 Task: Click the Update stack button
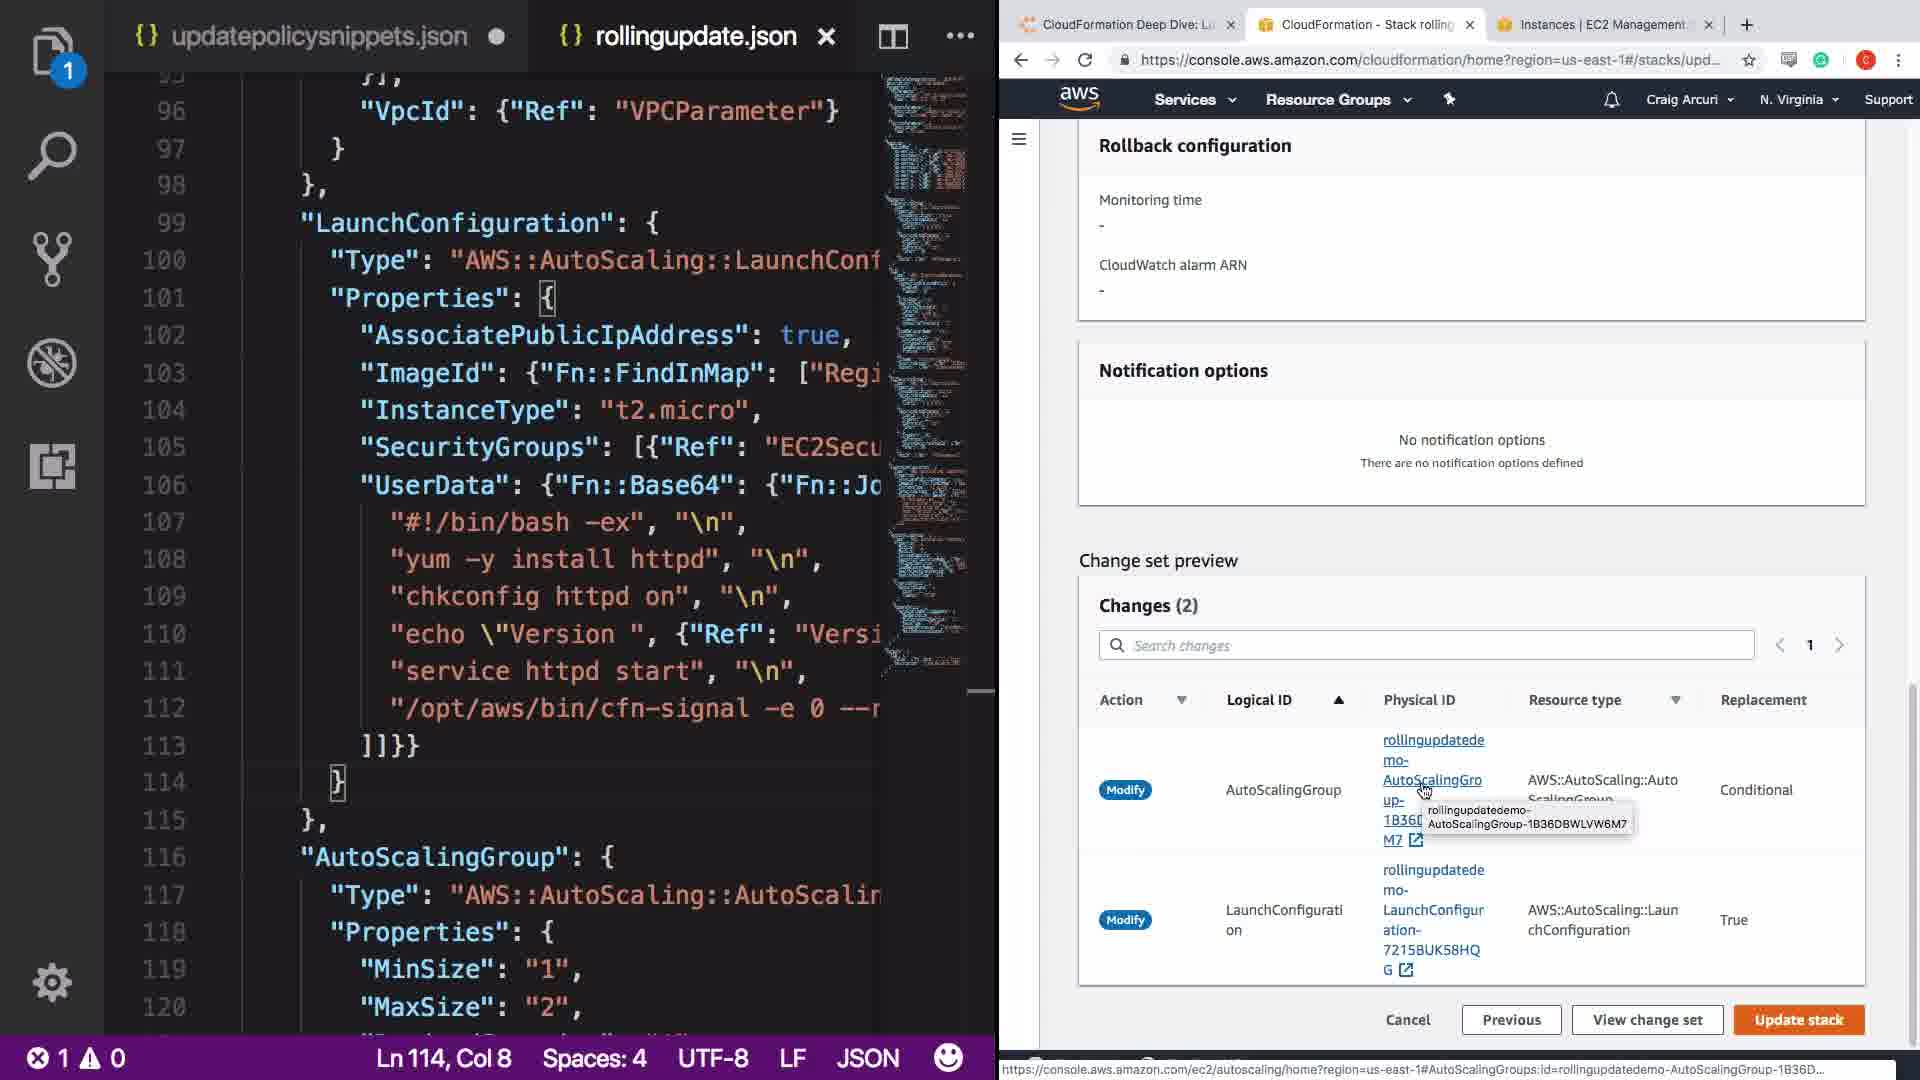[1798, 1020]
